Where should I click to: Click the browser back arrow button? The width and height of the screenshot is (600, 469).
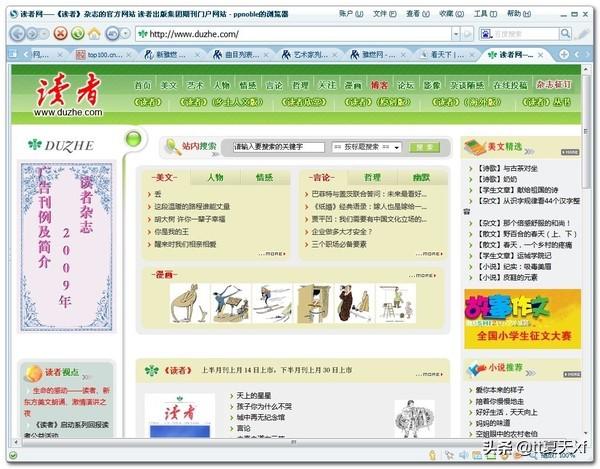tap(17, 33)
